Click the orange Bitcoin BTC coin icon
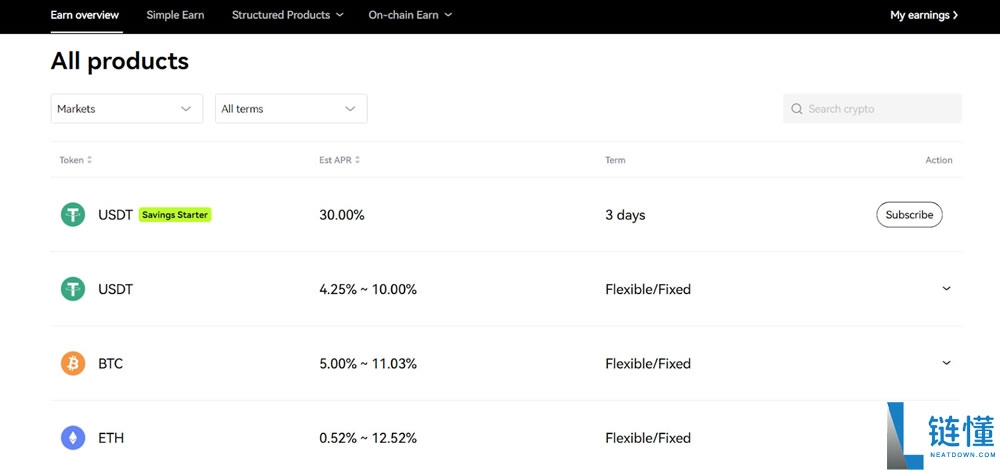The width and height of the screenshot is (1000, 471). pyautogui.click(x=73, y=364)
